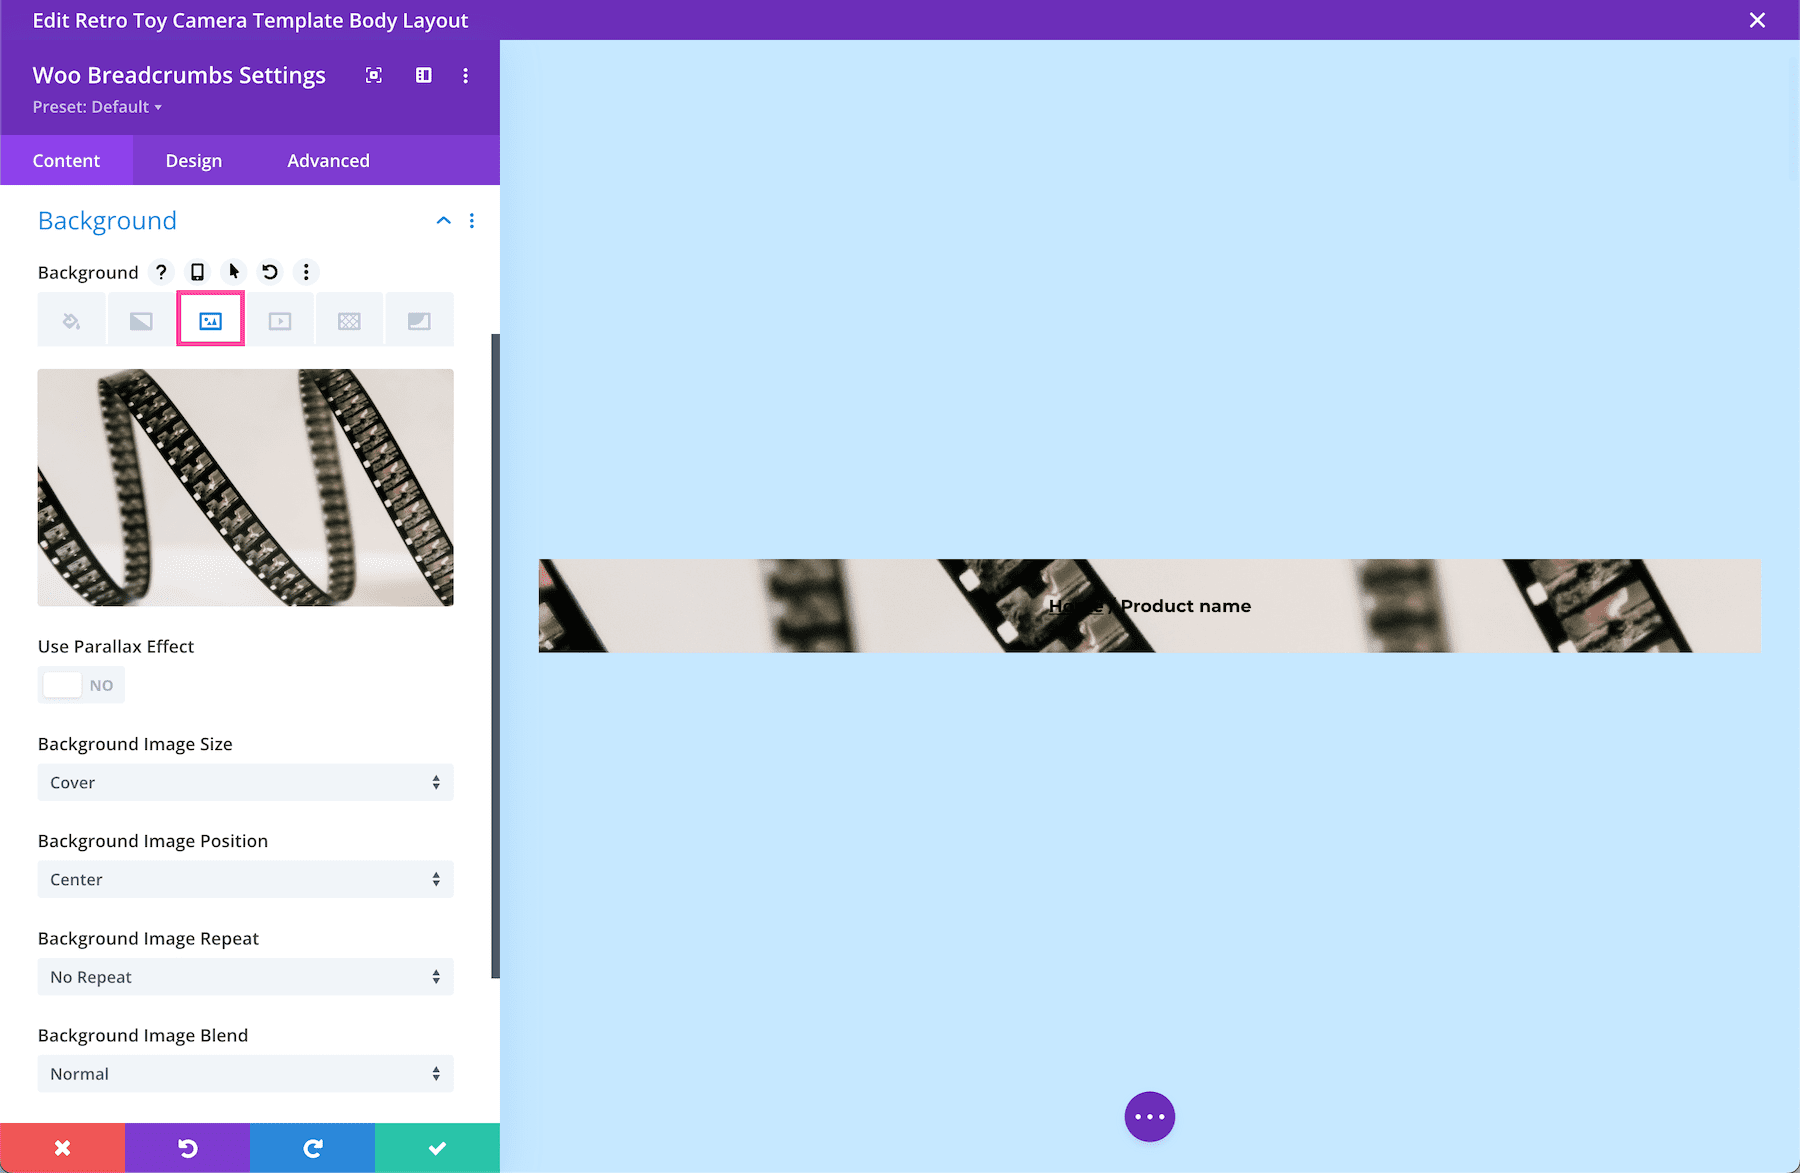
Task: Save changes with the green checkmark button
Action: (x=437, y=1147)
